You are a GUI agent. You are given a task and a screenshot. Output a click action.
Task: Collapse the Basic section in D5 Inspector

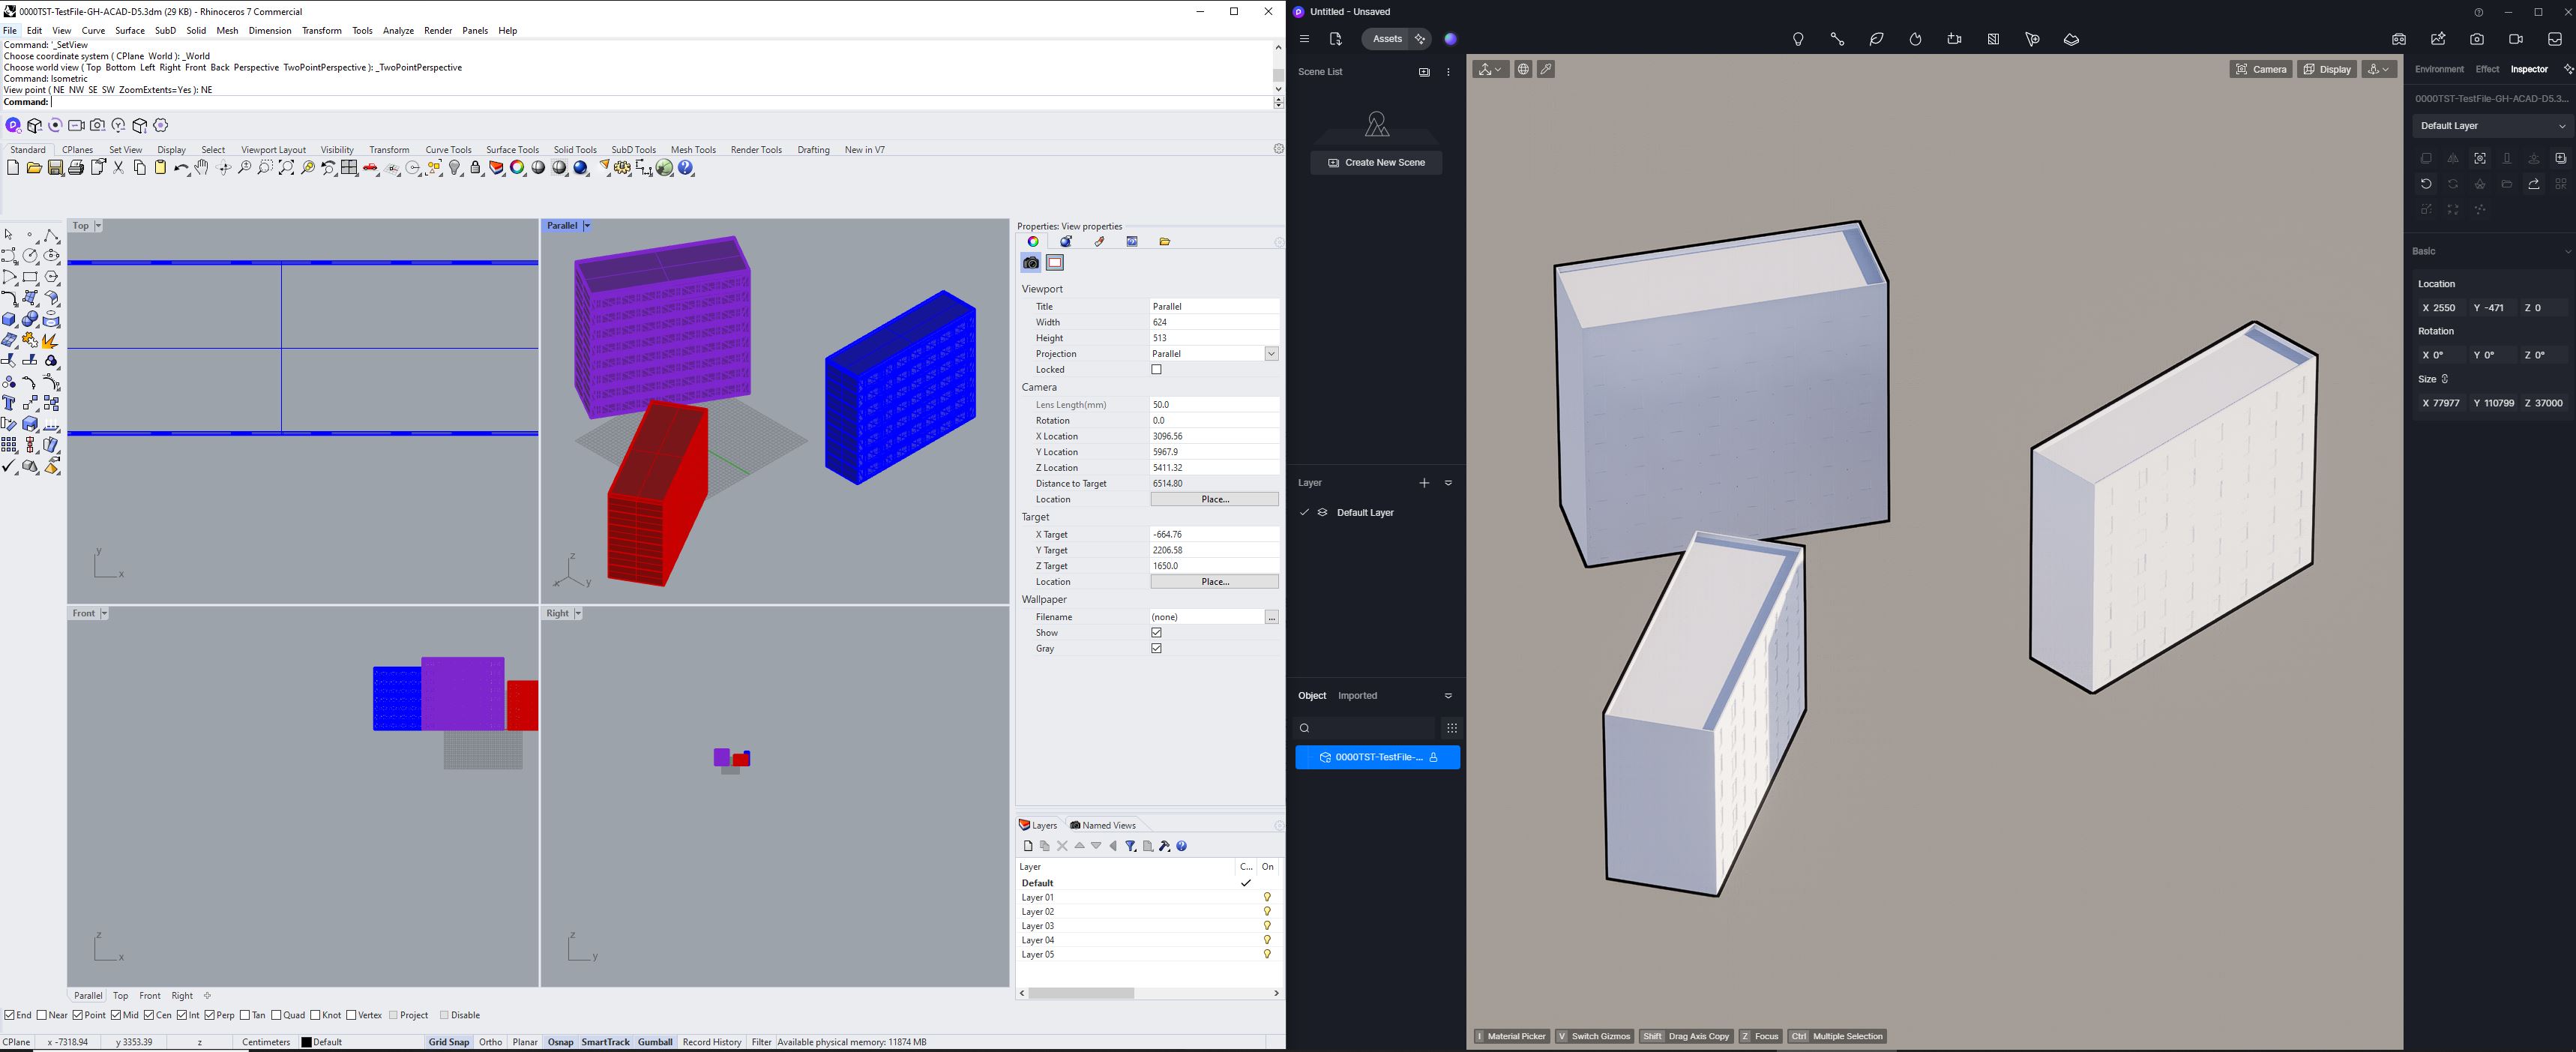pos(2566,252)
